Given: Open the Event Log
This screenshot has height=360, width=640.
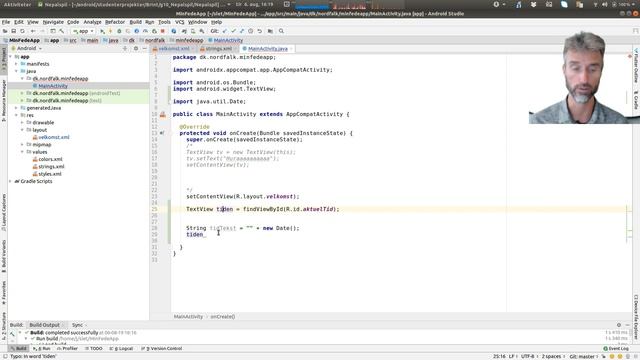Looking at the screenshot, I should (616, 349).
